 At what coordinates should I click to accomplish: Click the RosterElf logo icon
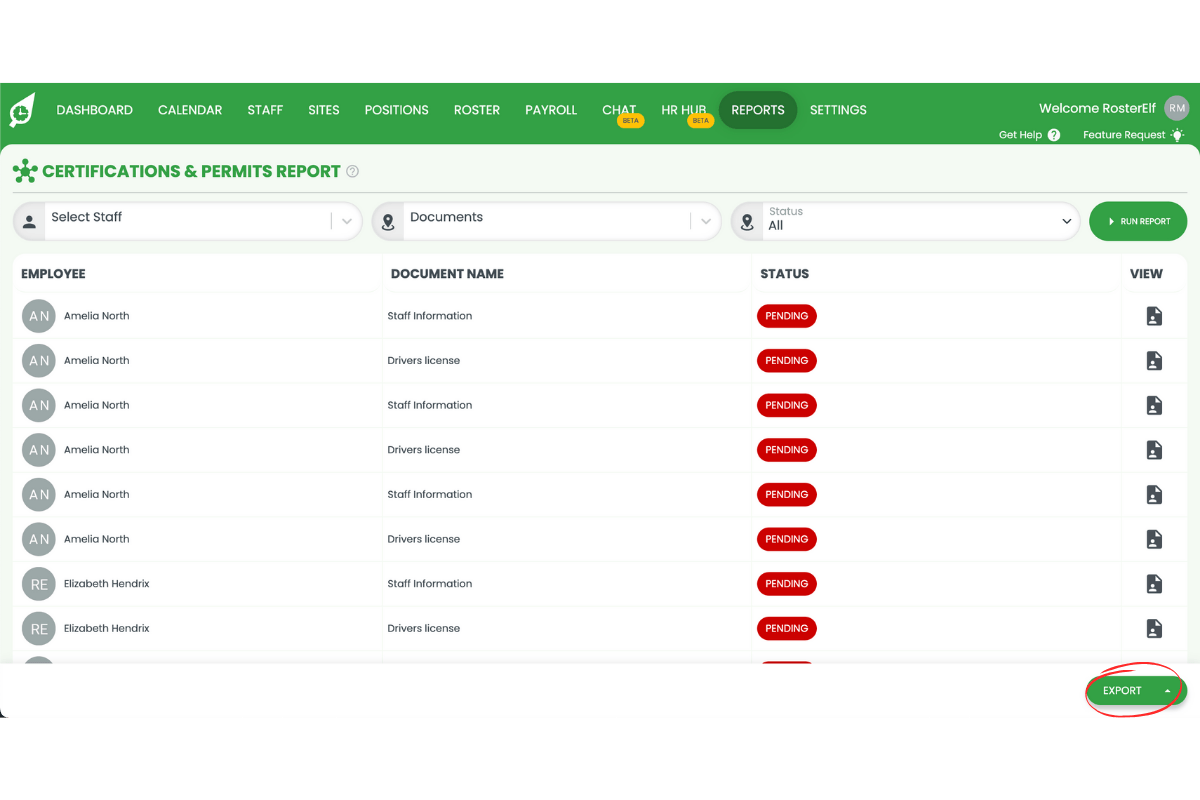(x=20, y=110)
